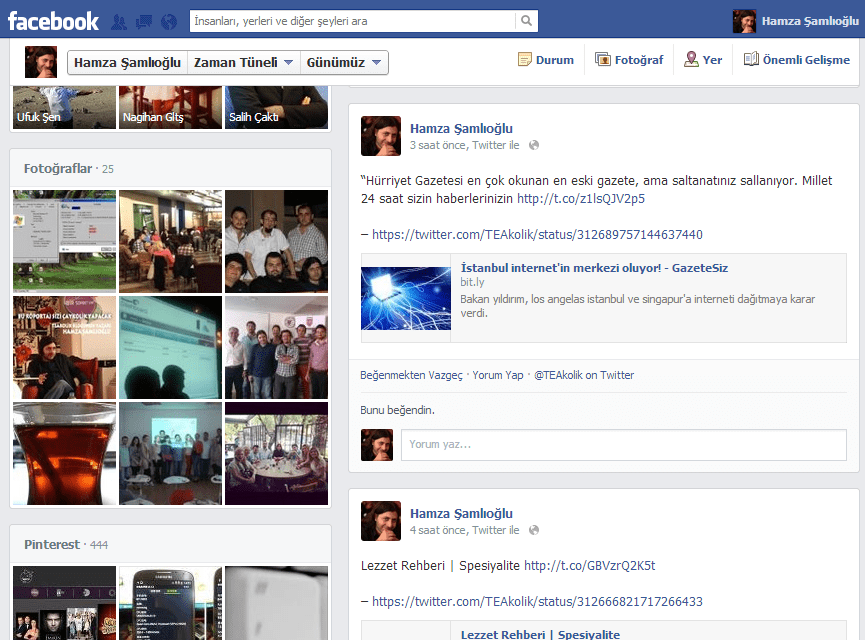Screen dimensions: 865x640
Task: Open Twitter ile link on 4 saat post
Action: [496, 530]
